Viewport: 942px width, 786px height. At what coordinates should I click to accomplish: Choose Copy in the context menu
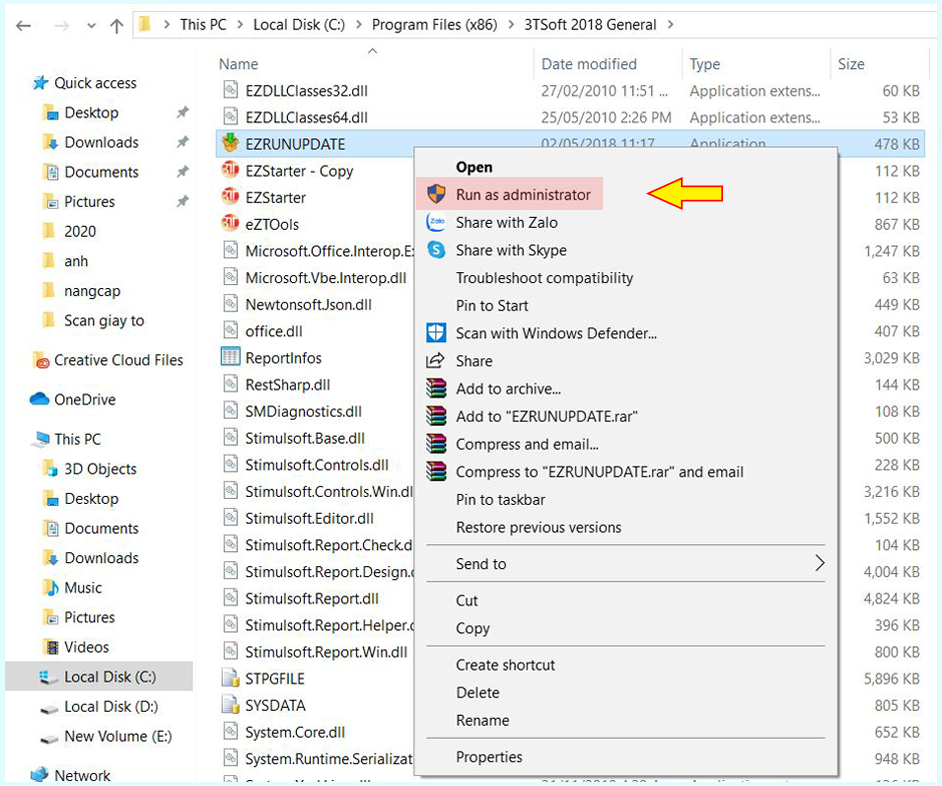pyautogui.click(x=473, y=628)
